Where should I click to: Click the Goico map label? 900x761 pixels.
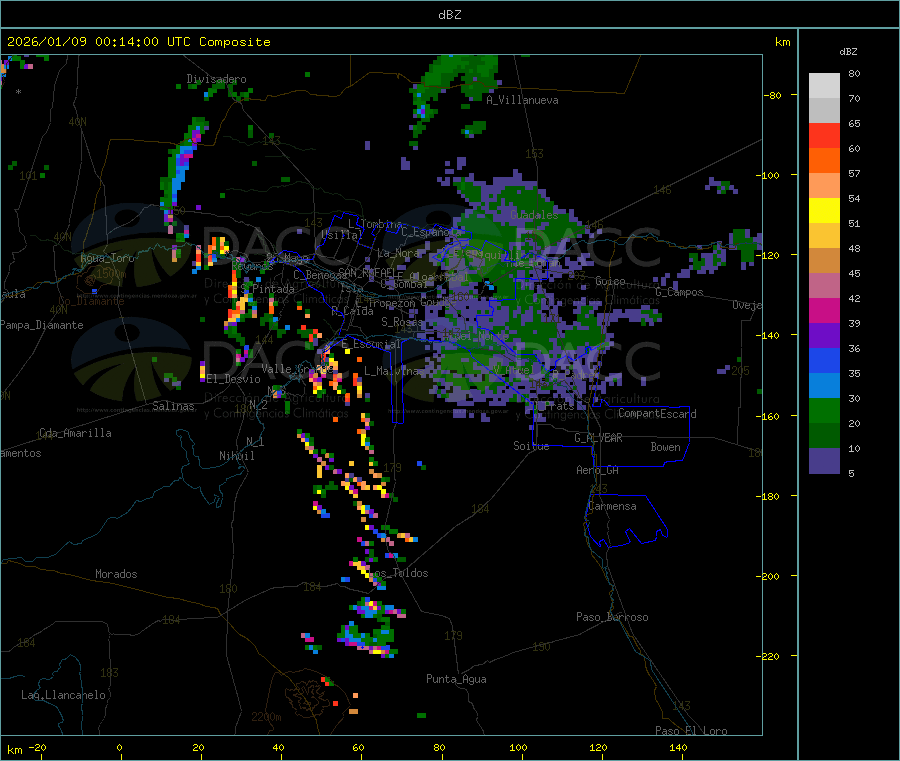click(x=610, y=281)
